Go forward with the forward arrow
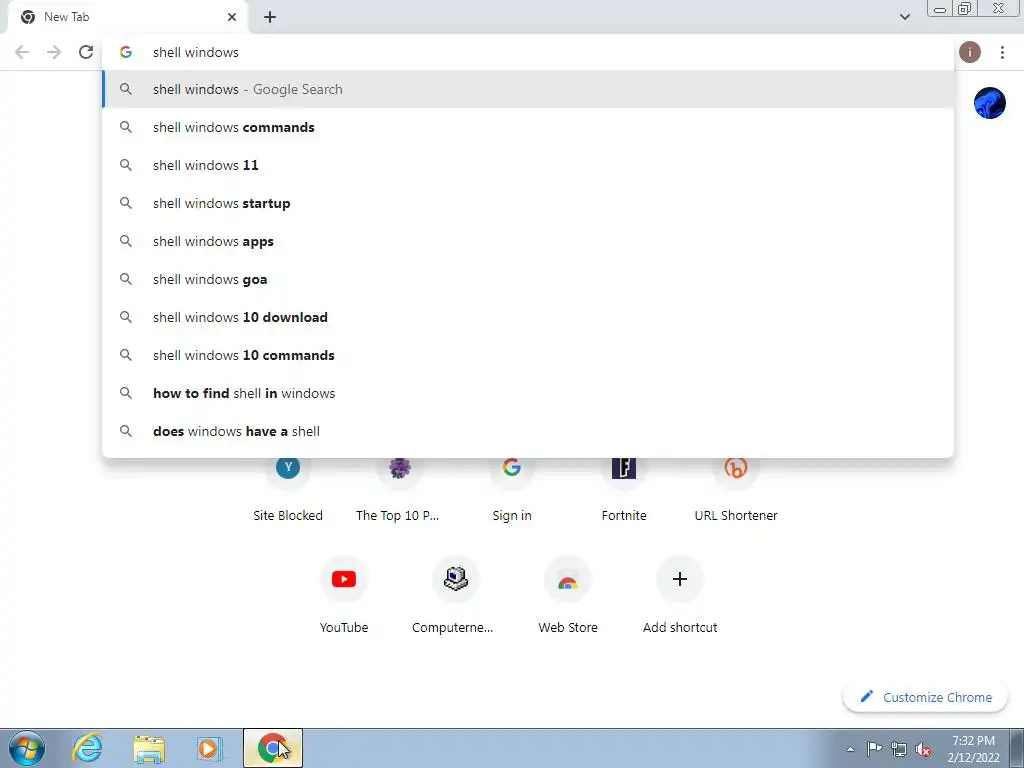The image size is (1024, 768). tap(54, 52)
